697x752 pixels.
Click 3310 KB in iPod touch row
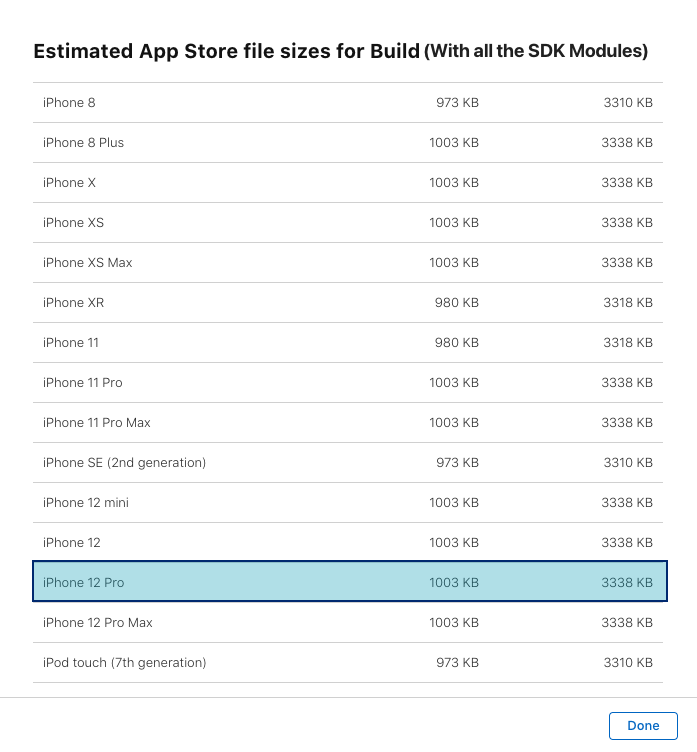click(x=628, y=662)
